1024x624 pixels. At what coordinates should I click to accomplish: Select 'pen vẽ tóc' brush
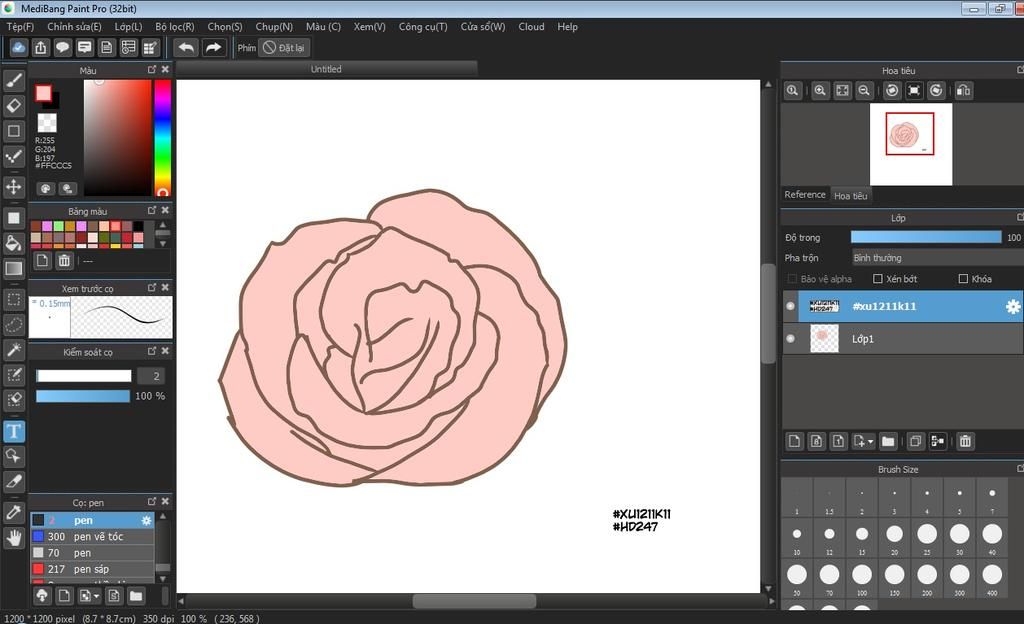(92, 537)
